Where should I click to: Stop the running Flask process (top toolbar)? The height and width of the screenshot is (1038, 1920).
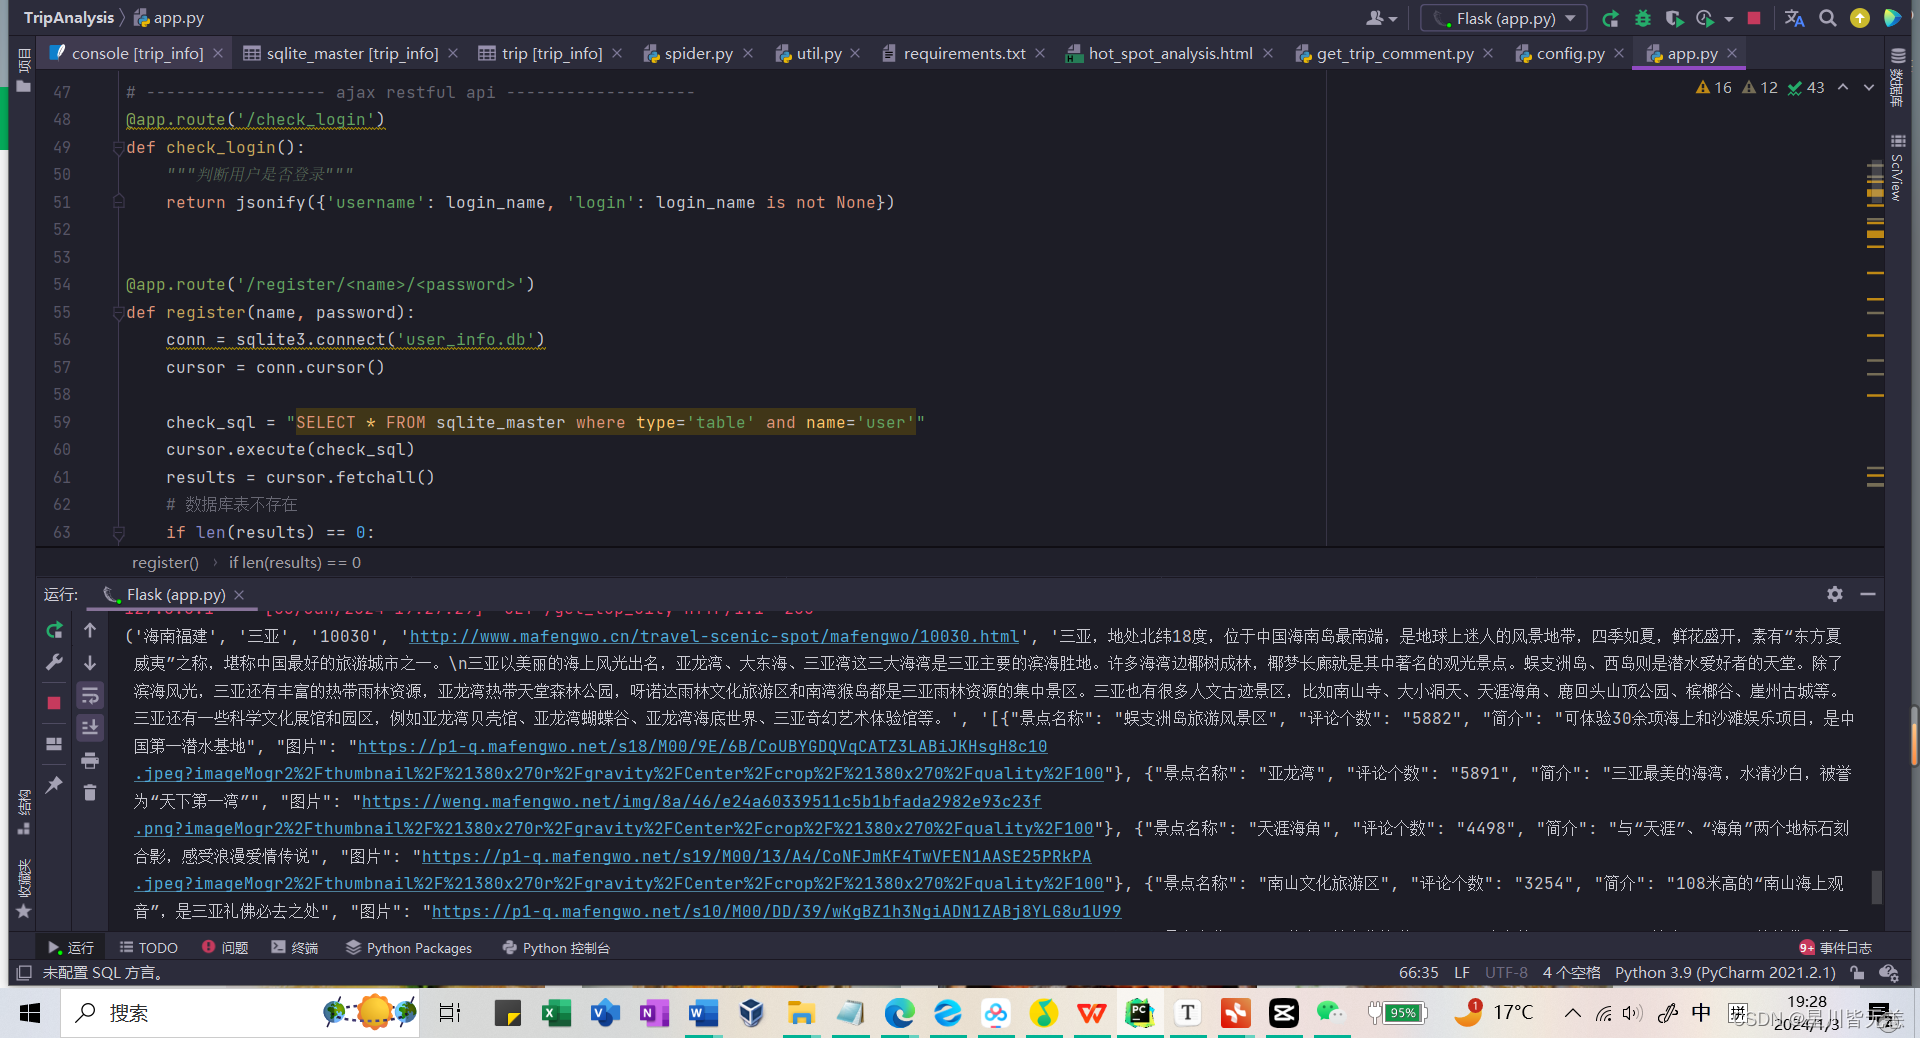pos(1754,18)
